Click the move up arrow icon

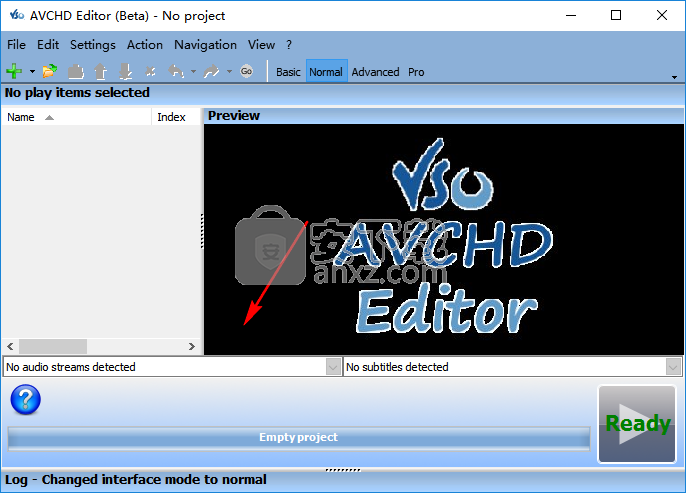pos(101,71)
